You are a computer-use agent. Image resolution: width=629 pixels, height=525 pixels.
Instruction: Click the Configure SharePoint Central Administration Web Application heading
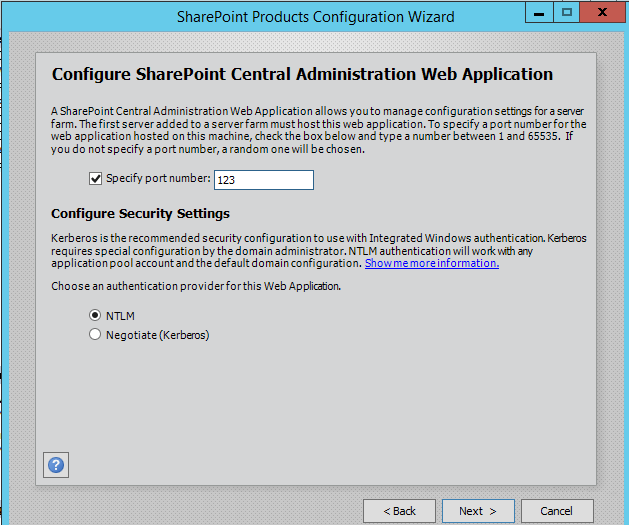[x=302, y=75]
